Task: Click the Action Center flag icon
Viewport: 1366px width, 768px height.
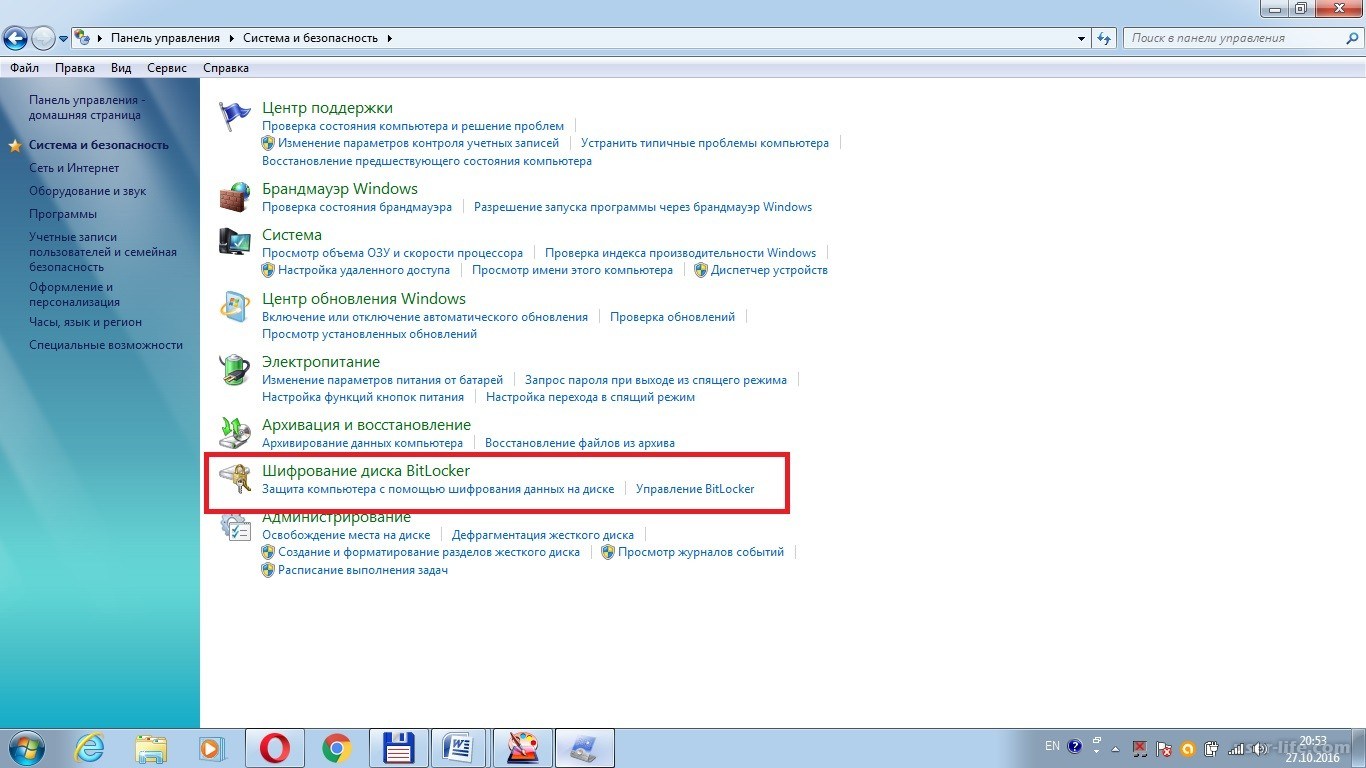Action: [x=235, y=116]
